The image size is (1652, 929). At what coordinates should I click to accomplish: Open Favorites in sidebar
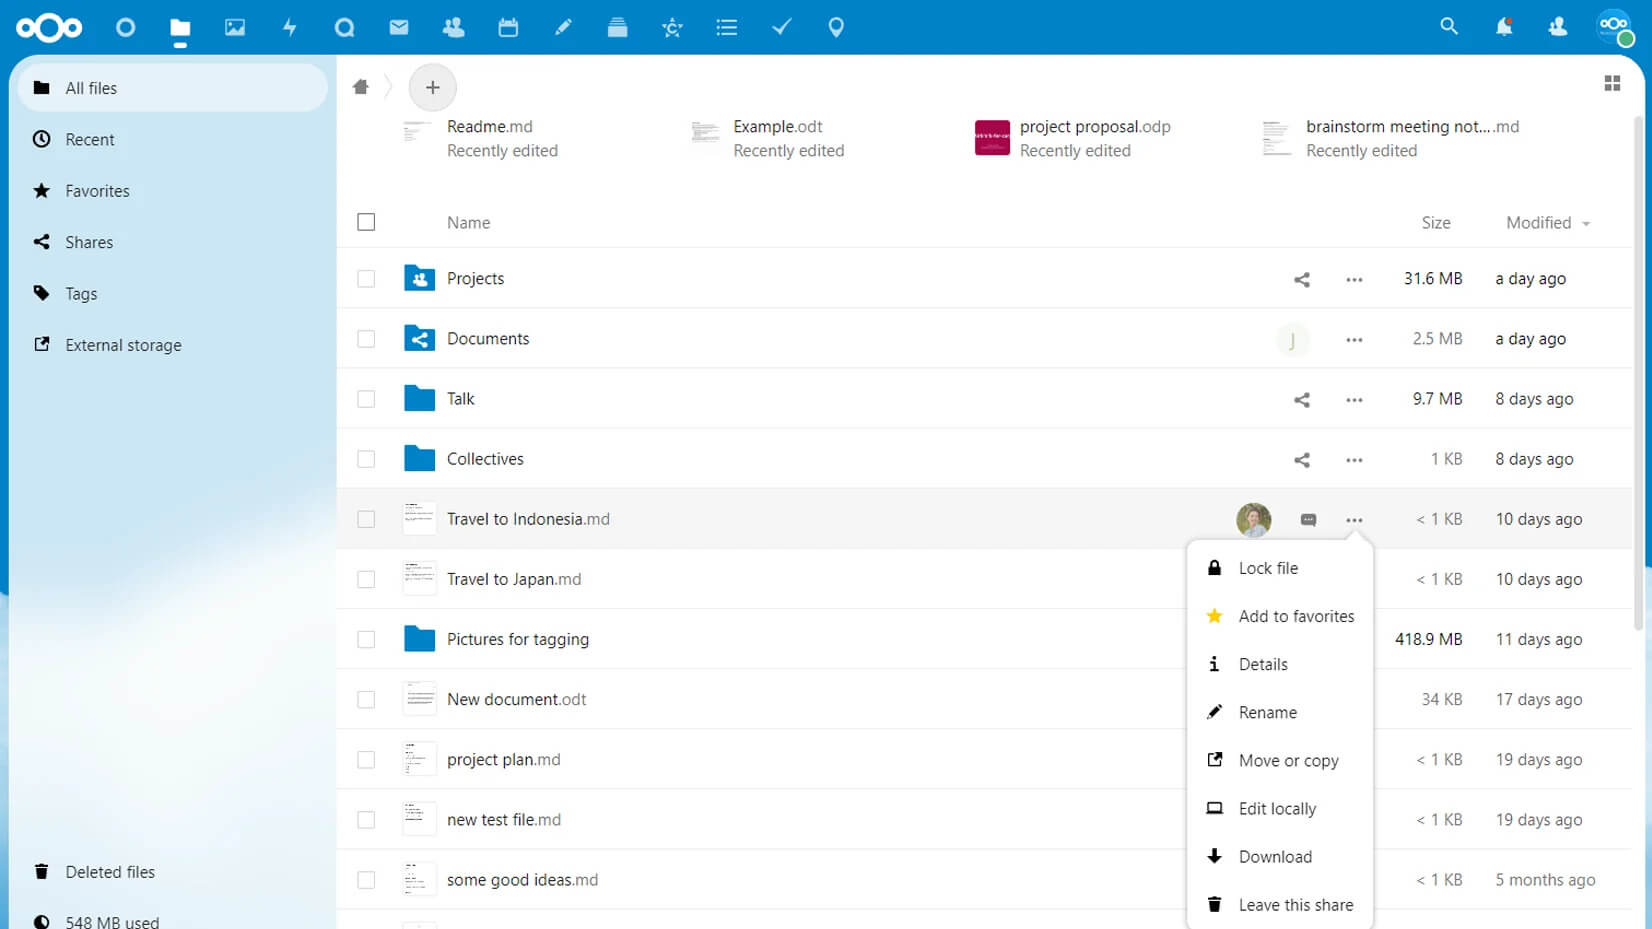(173, 190)
